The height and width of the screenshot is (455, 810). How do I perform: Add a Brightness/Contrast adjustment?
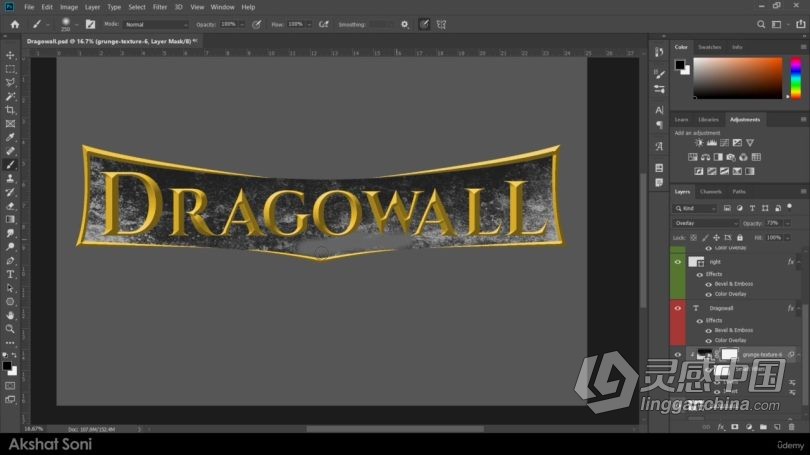point(699,143)
